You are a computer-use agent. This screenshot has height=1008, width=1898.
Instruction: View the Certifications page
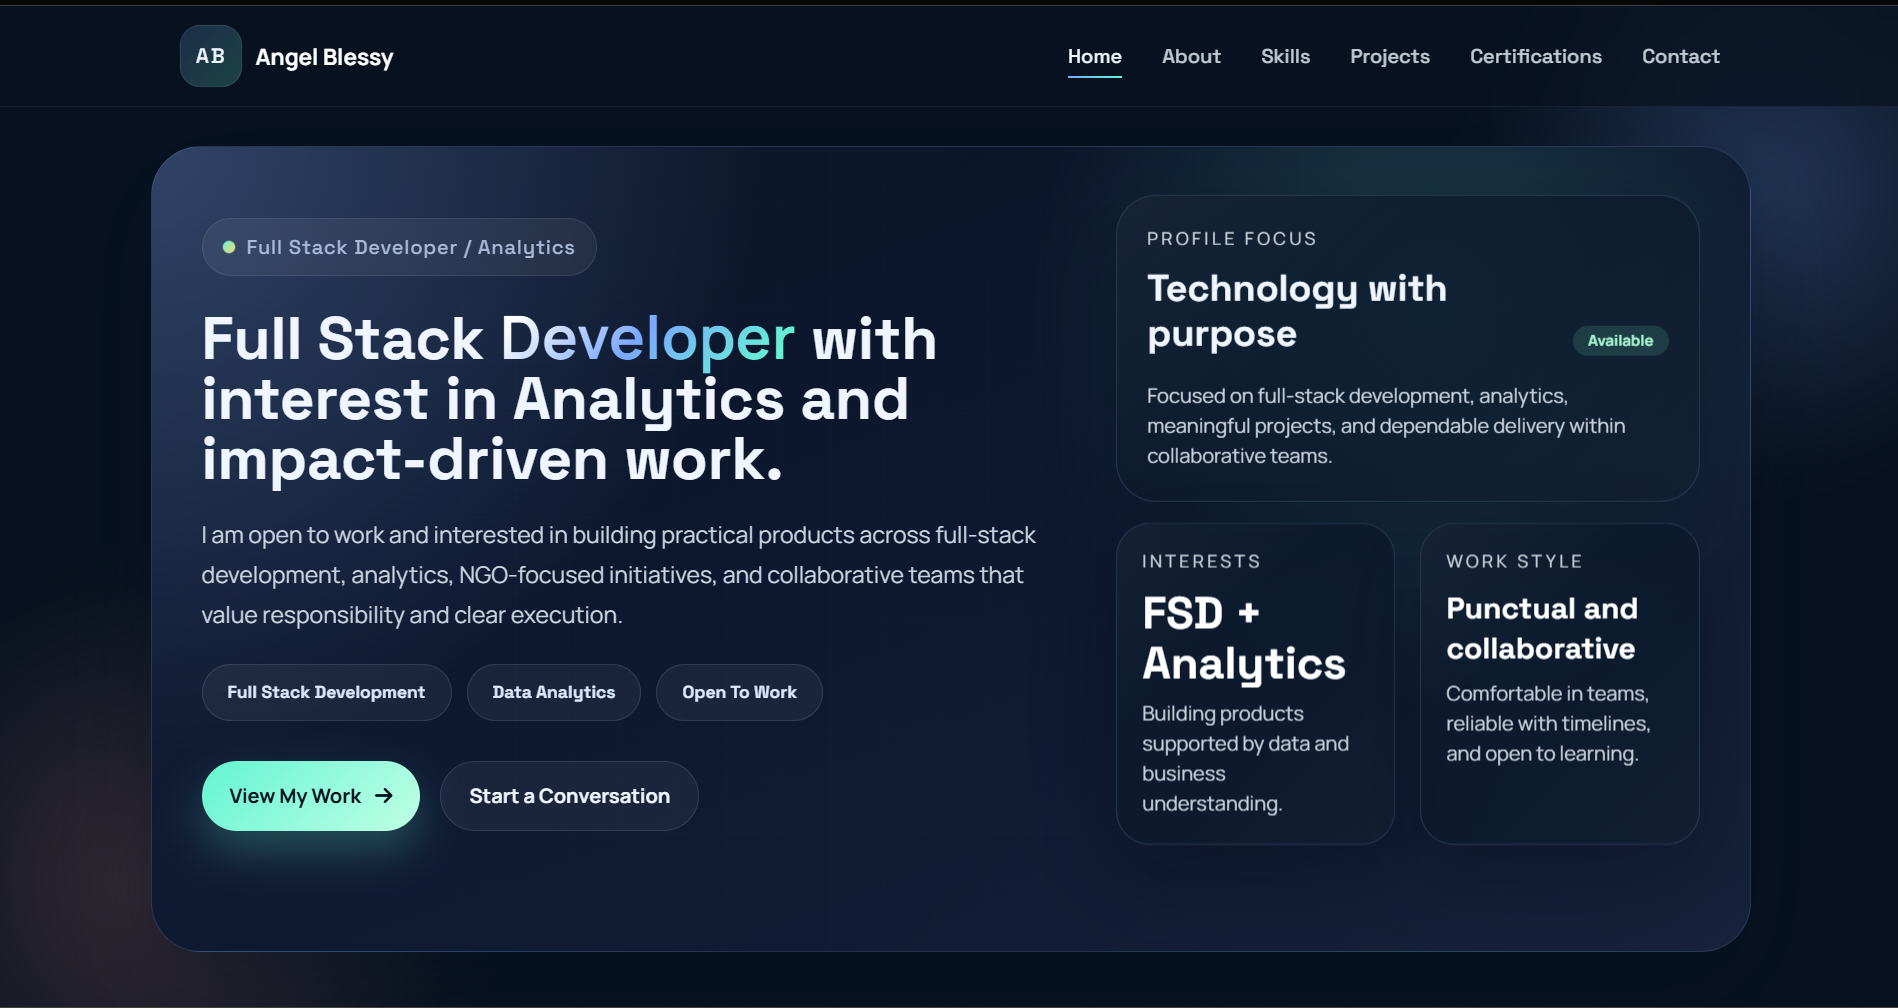[x=1535, y=56]
